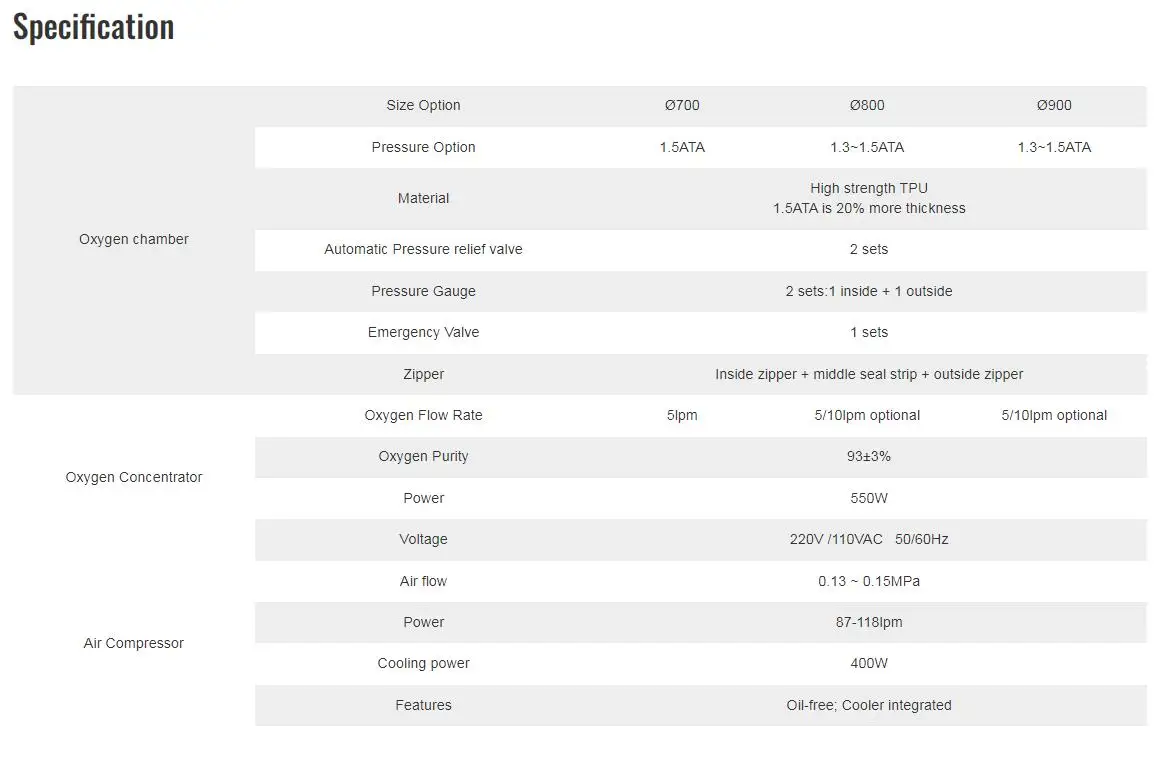This screenshot has width=1174, height=759.
Task: Click the Size Option row label
Action: point(423,106)
